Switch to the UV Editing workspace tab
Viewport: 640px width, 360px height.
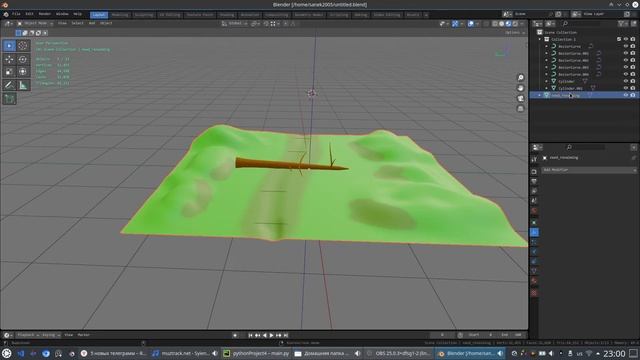[170, 15]
